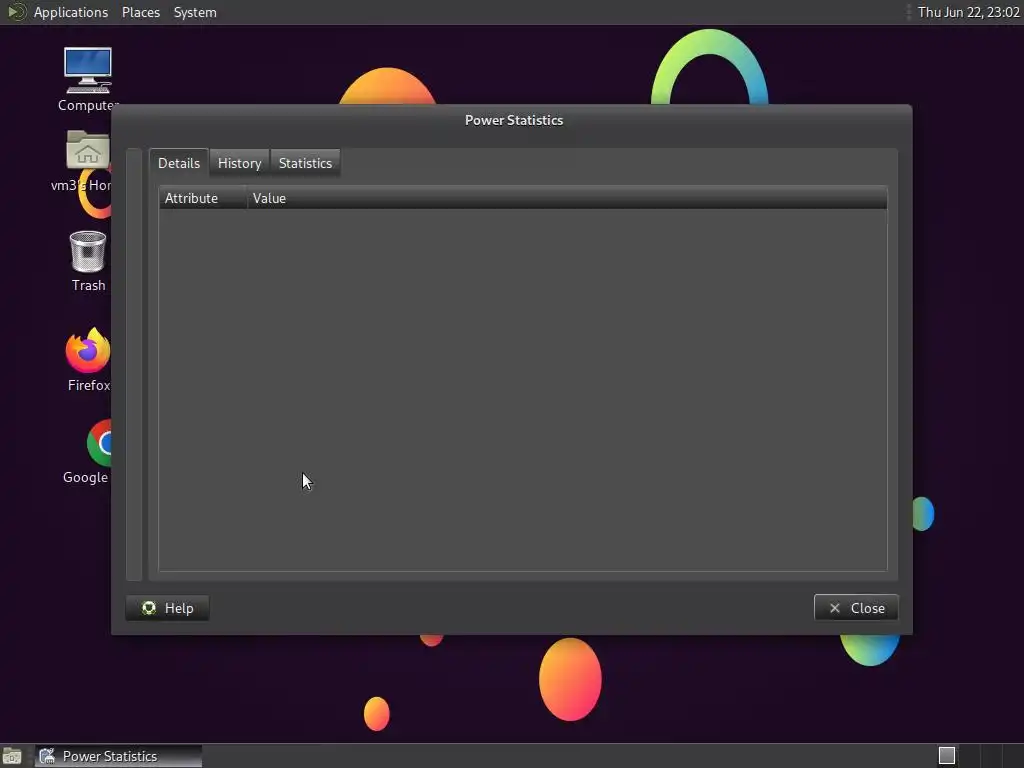Click the MATE logo icon in top panel
Viewport: 1024px width, 768px height.
16,12
